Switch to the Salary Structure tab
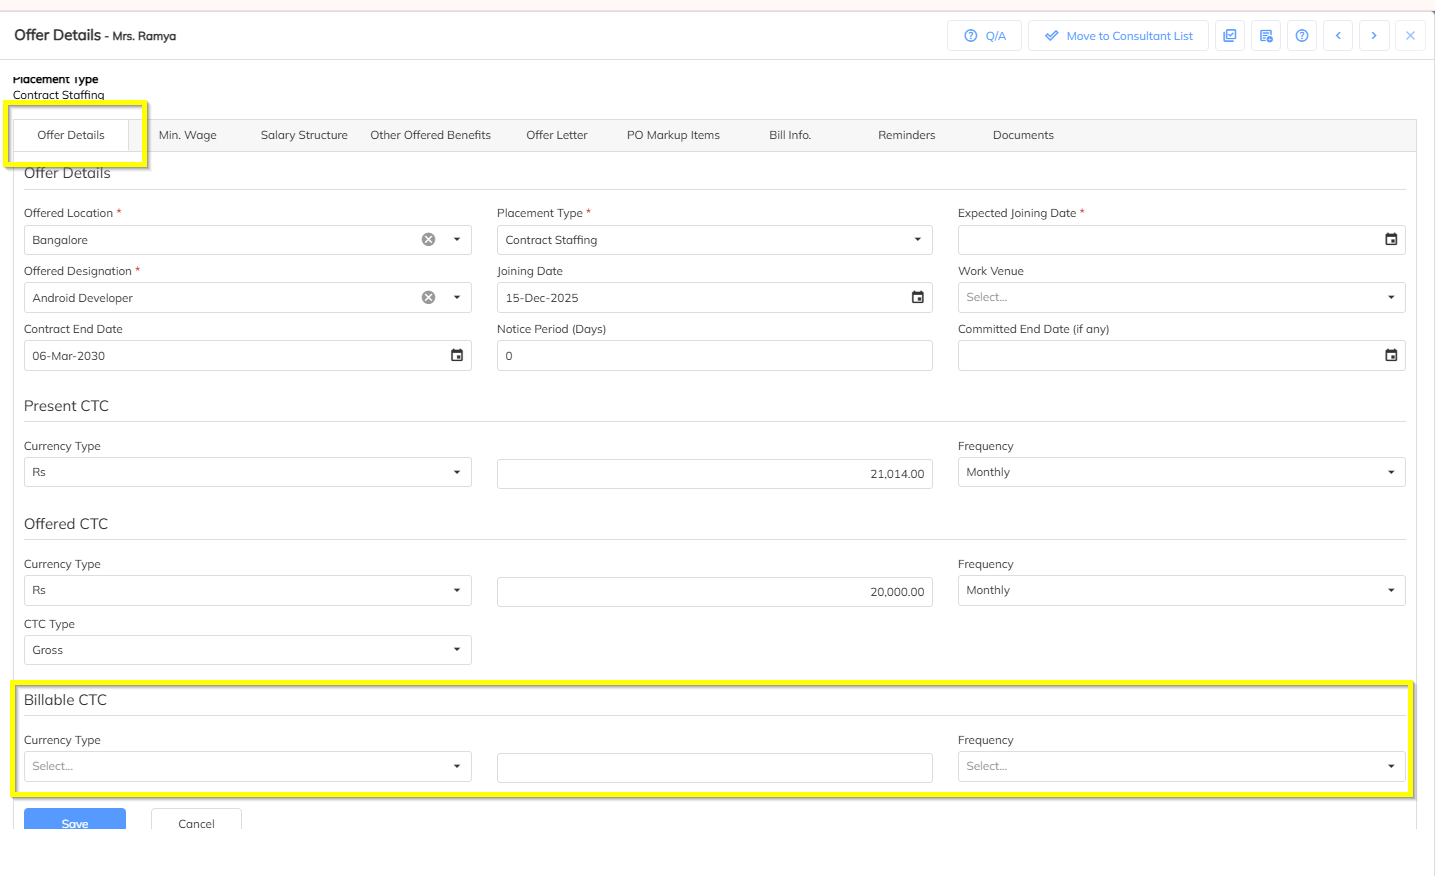Image resolution: width=1435 pixels, height=876 pixels. coord(304,136)
